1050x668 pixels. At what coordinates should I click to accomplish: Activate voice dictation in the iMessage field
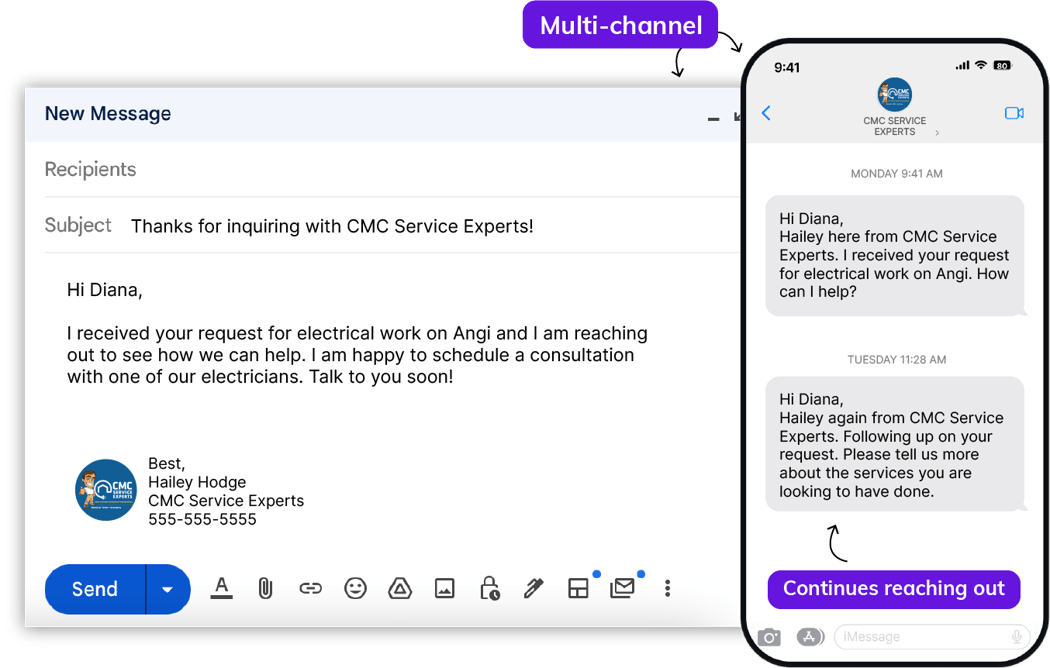[1017, 636]
